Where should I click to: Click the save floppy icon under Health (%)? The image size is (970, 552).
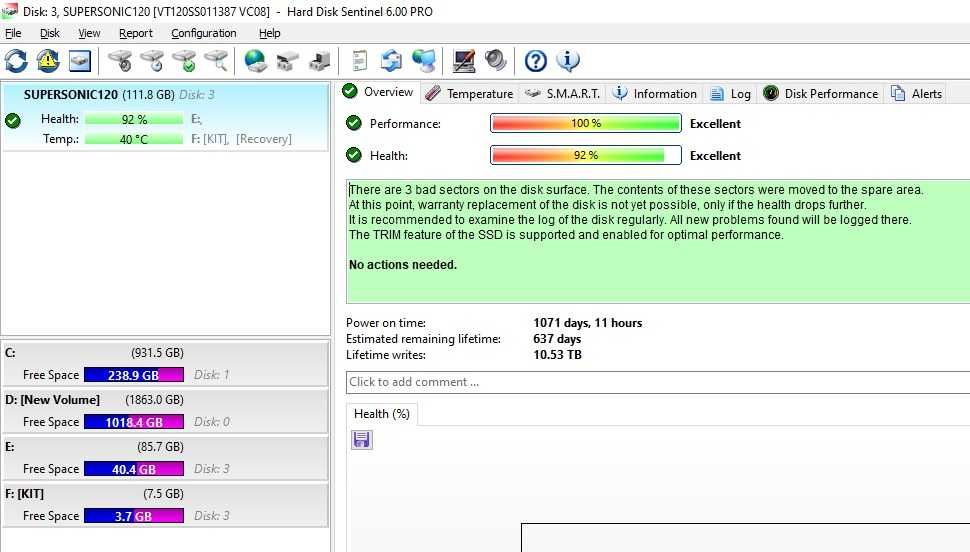[x=361, y=440]
